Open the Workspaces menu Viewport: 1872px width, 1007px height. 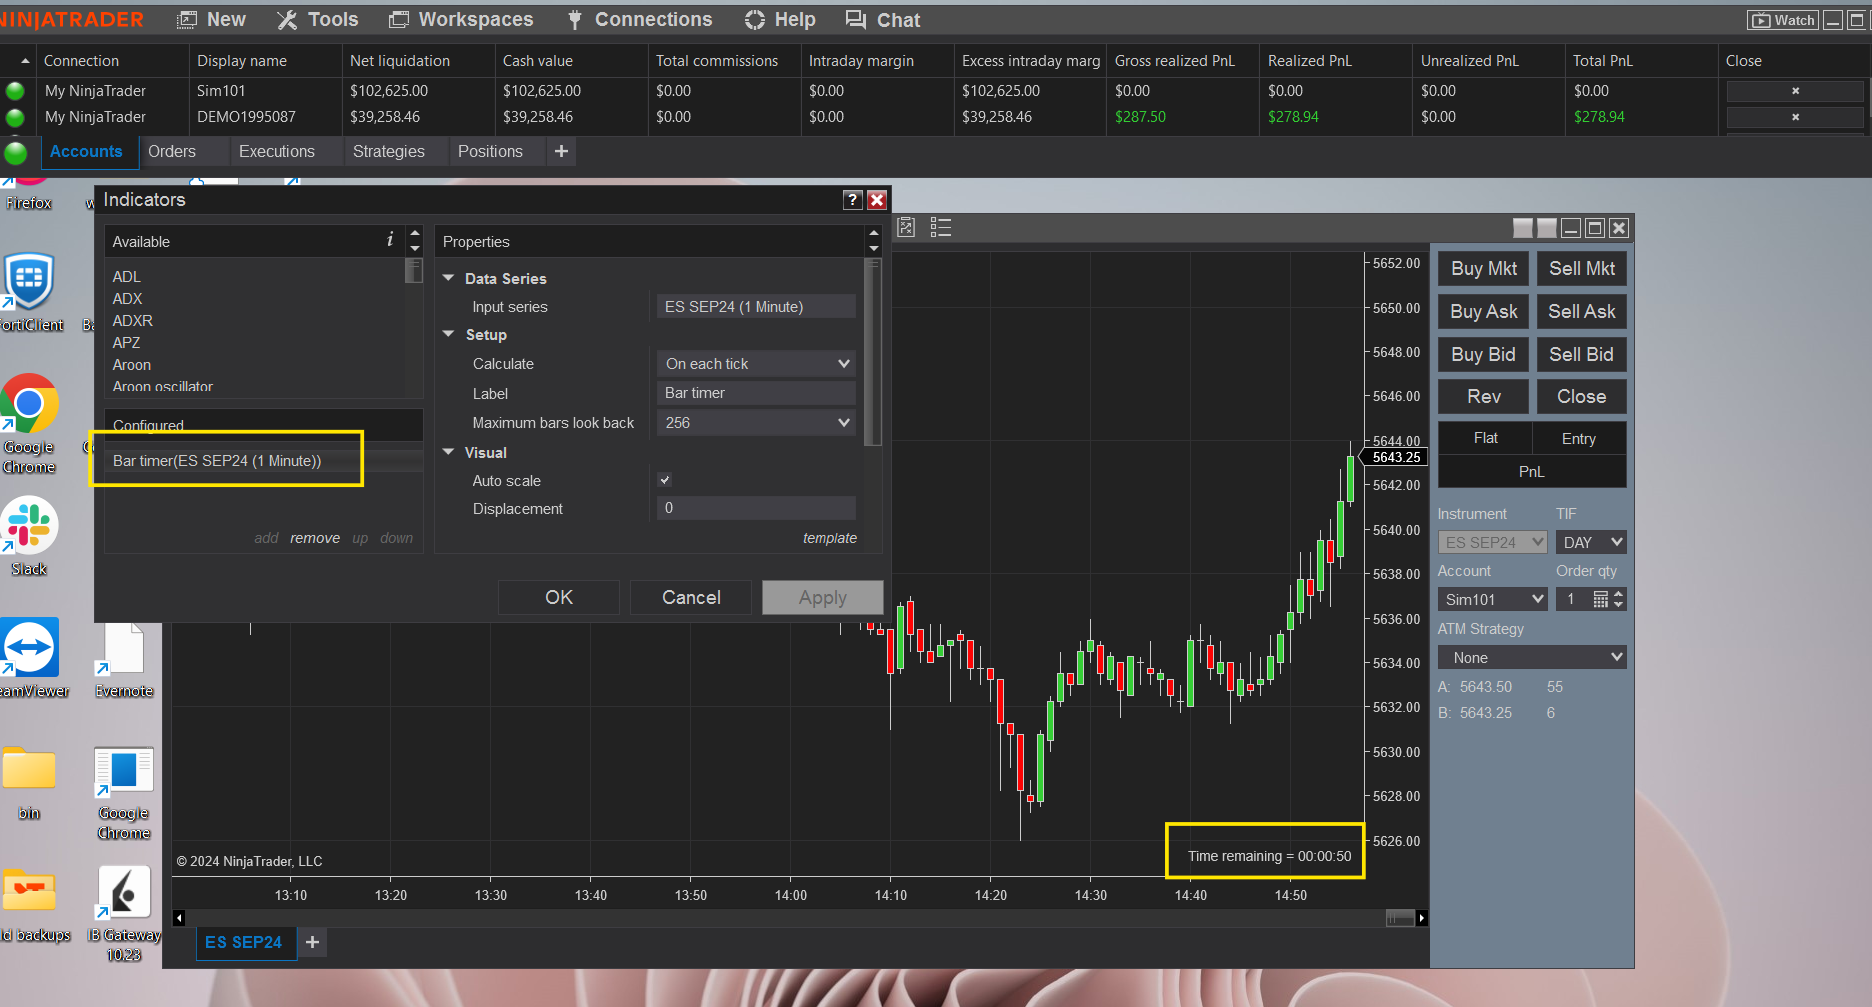tap(461, 20)
